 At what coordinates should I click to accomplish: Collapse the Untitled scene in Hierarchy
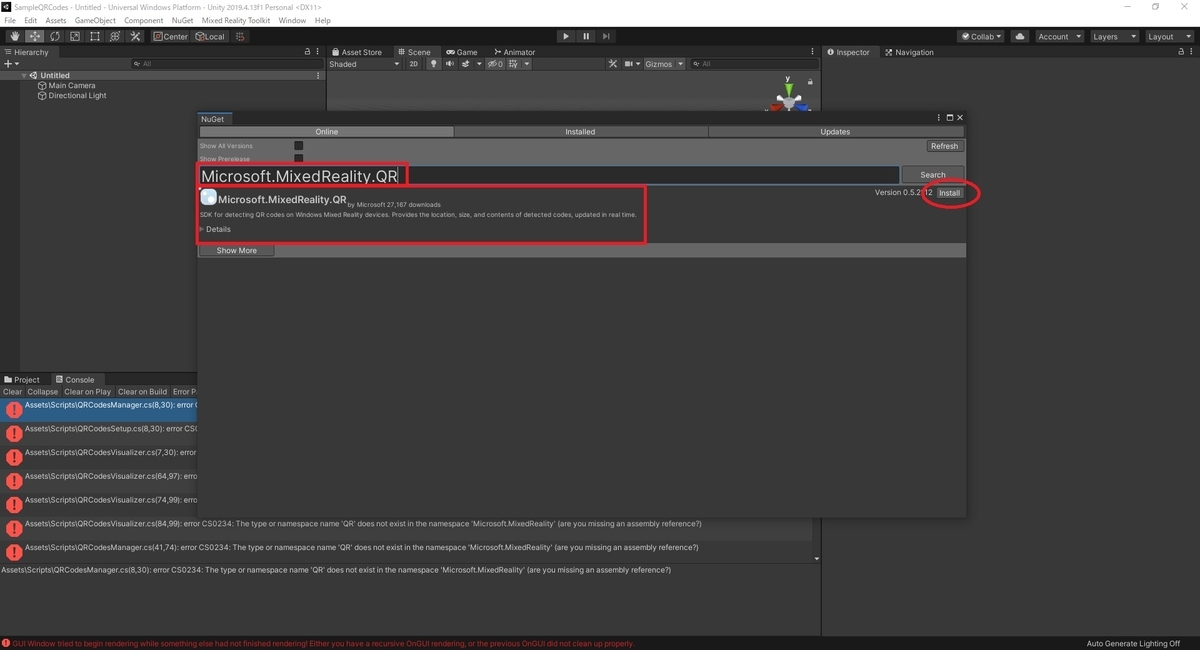coord(24,75)
